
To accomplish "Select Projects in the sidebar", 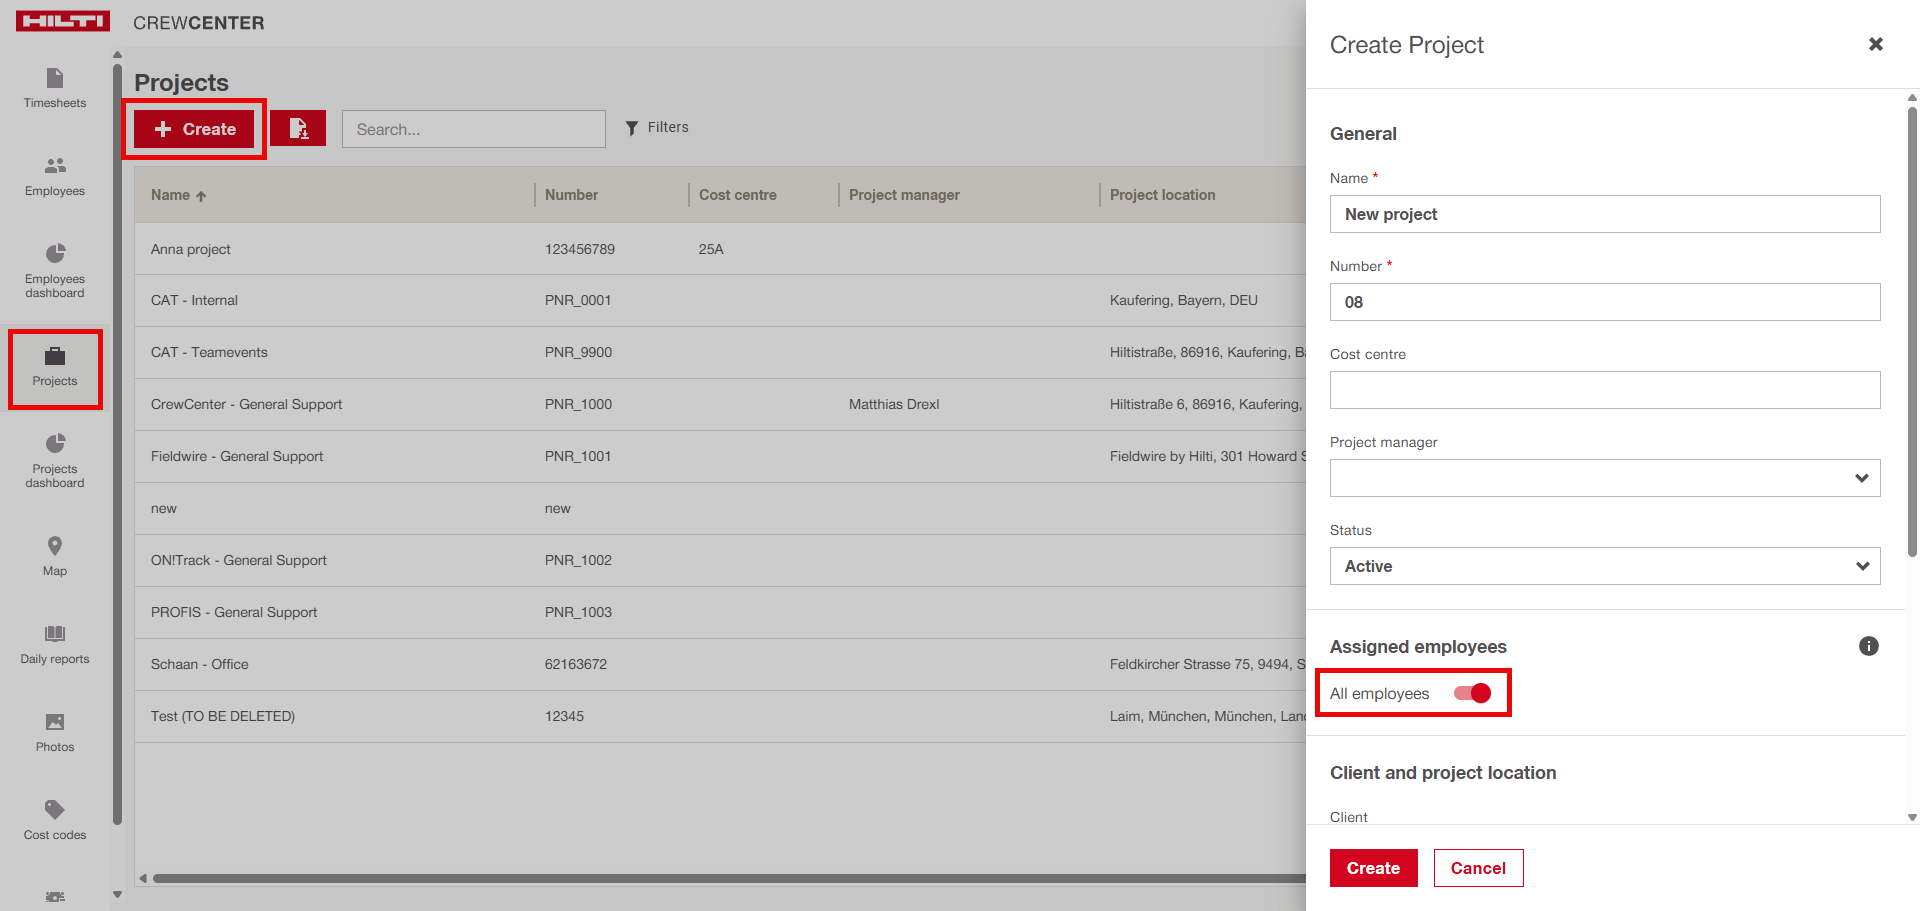I will [55, 368].
